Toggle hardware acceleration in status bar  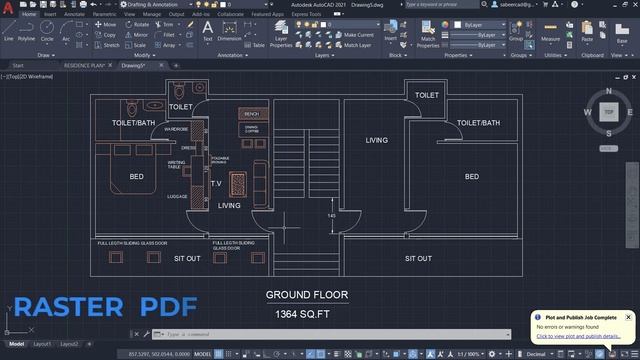[599, 354]
